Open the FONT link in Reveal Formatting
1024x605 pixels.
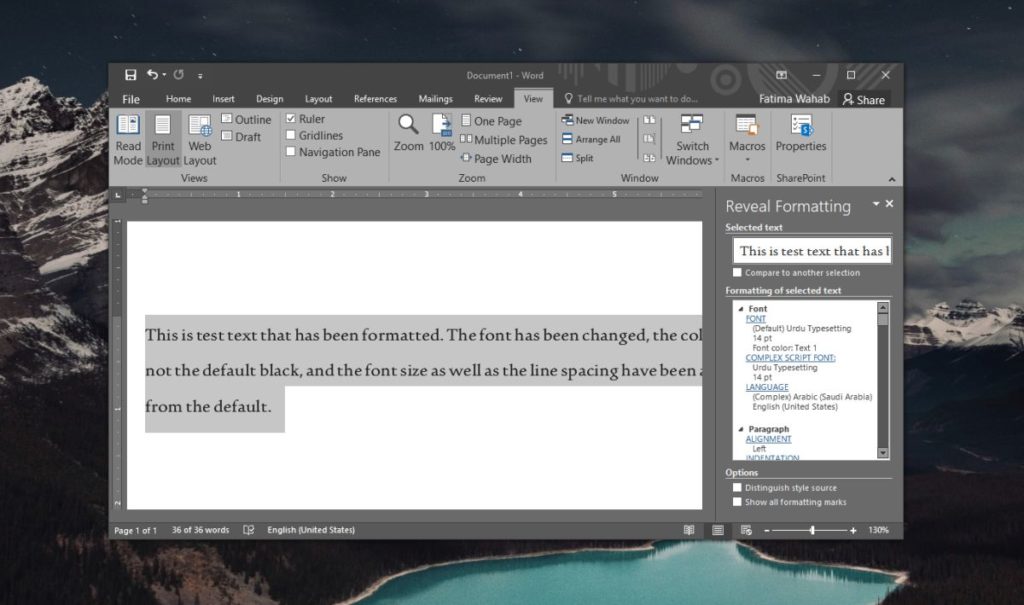(x=756, y=318)
